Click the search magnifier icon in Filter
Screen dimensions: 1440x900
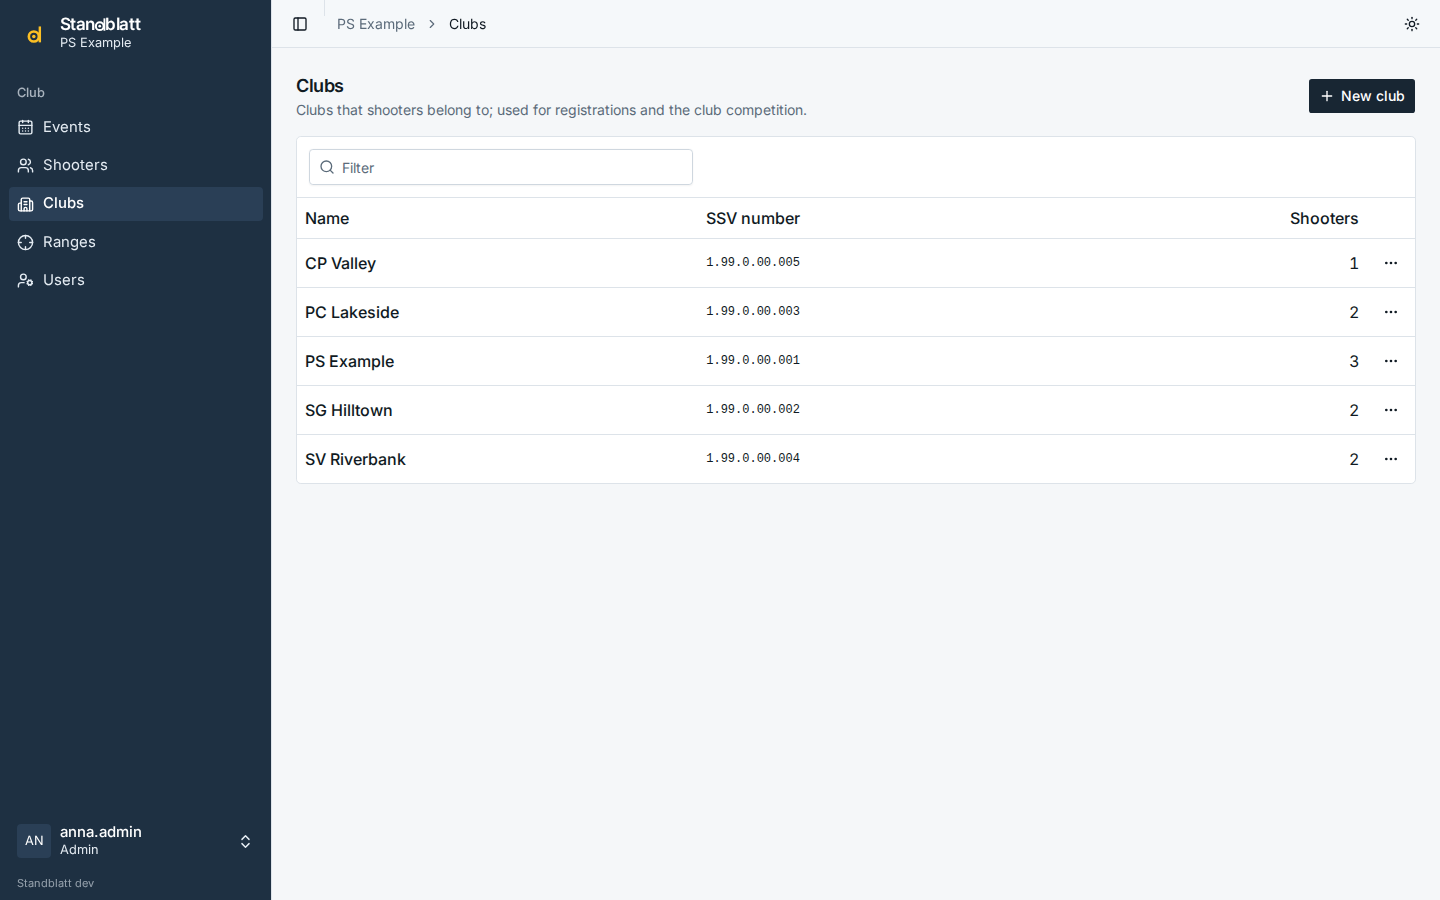327,167
